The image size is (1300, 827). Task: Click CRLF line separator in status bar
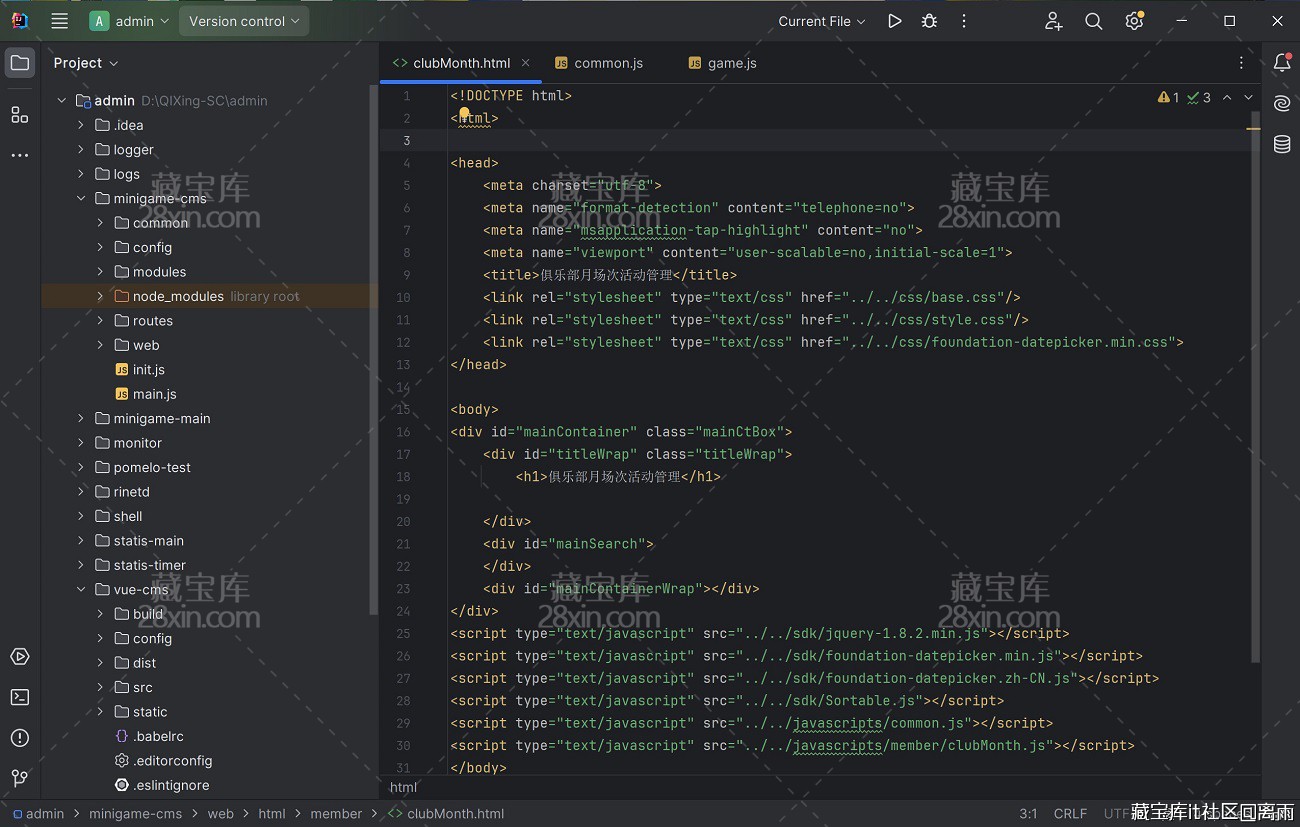[x=1070, y=814]
